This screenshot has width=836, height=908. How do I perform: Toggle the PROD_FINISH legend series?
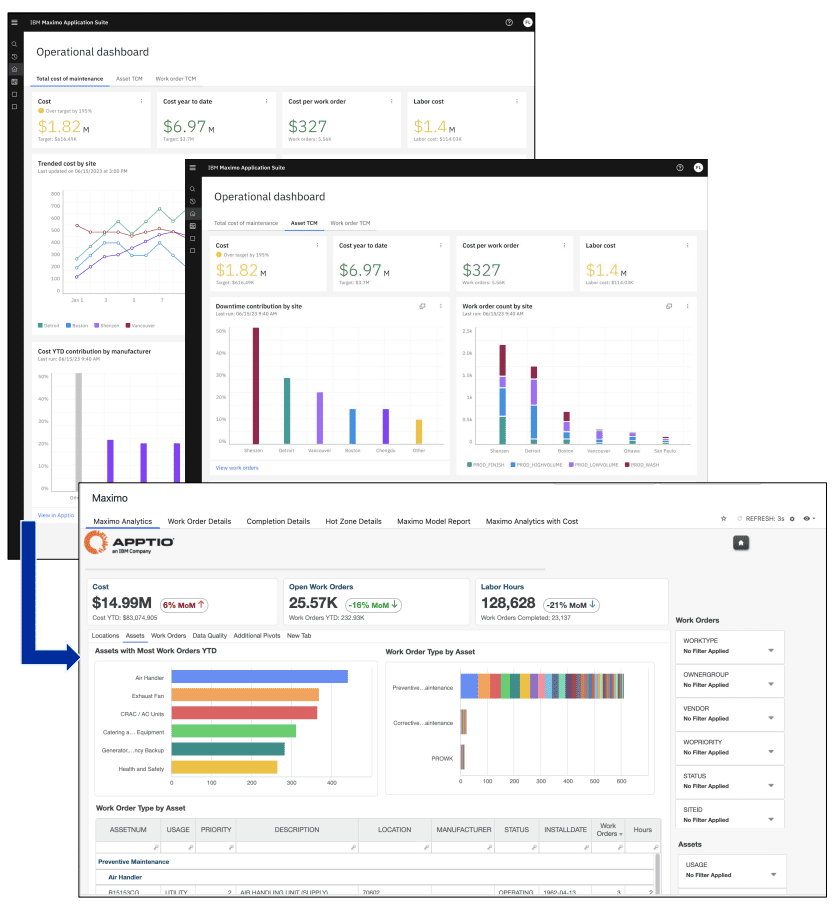point(488,465)
